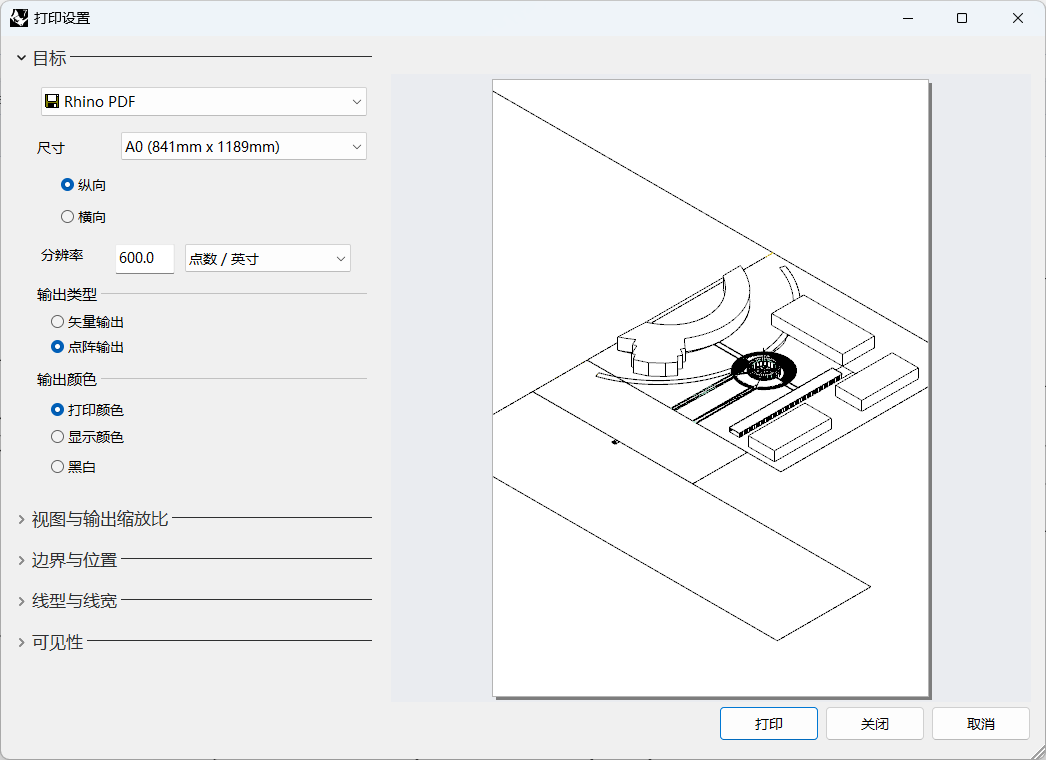This screenshot has height=760, width=1046.
Task: Expand the 边界与位置 section
Action: click(x=21, y=560)
